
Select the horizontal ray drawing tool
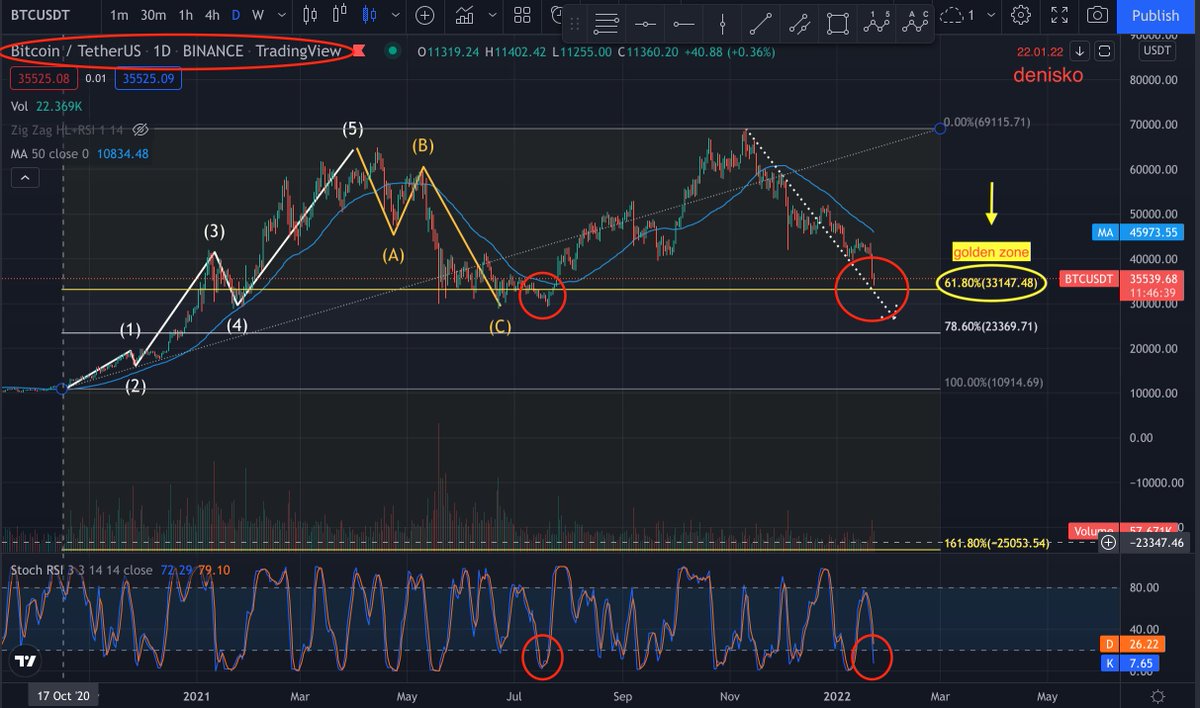[685, 23]
